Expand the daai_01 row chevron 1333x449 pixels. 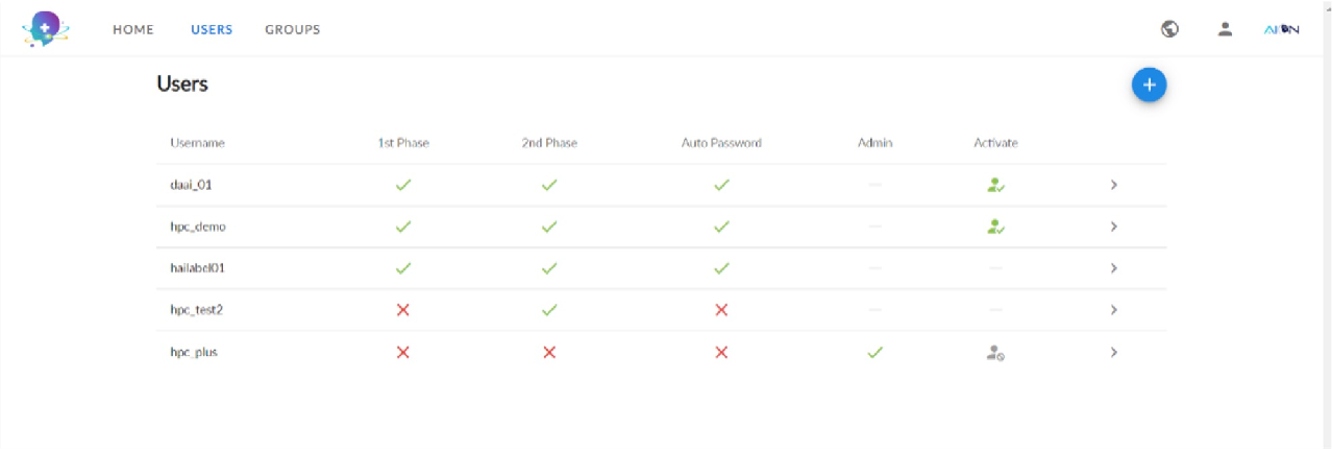coord(1113,185)
